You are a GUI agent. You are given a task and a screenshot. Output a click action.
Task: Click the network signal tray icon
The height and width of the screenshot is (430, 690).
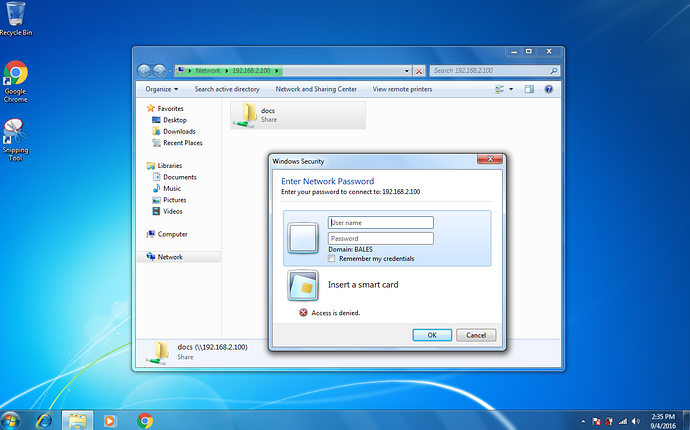[x=622, y=422]
